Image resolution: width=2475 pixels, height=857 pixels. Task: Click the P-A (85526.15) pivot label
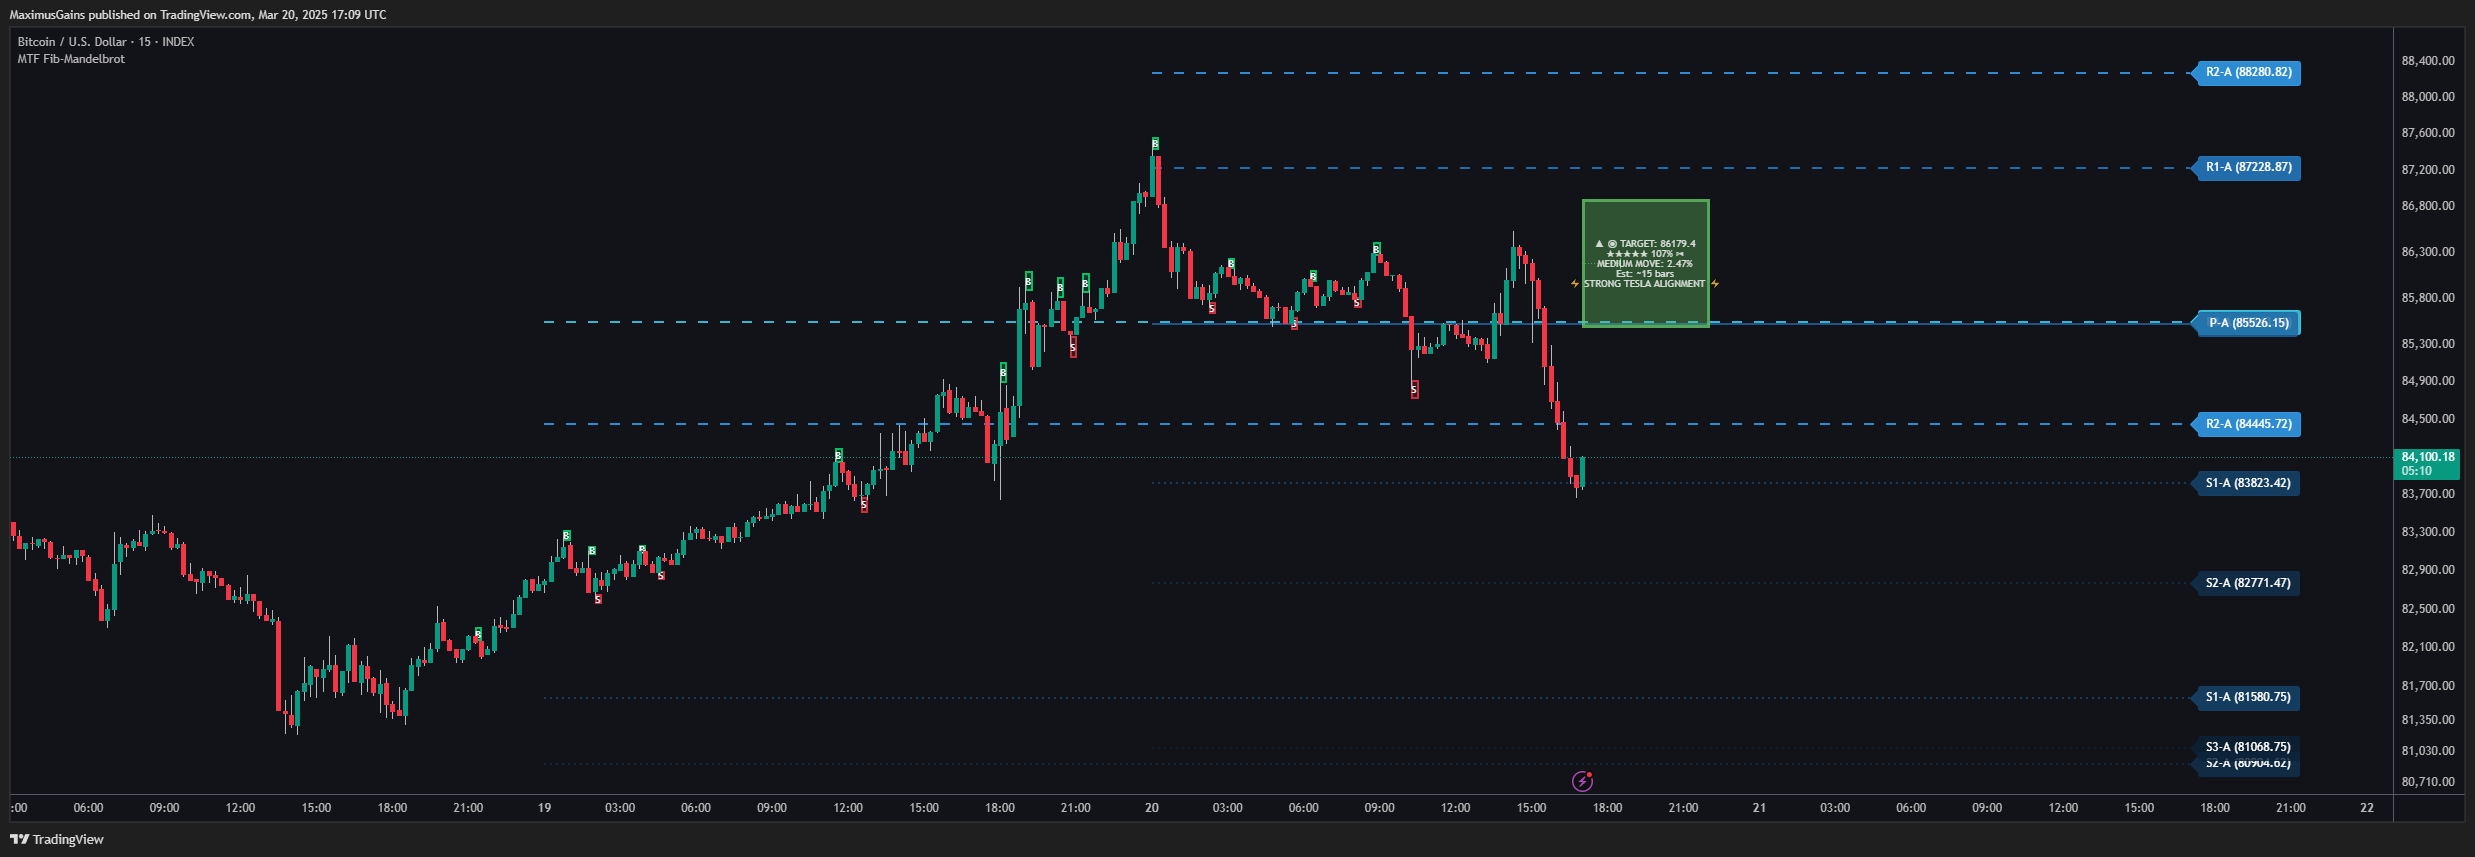2248,323
